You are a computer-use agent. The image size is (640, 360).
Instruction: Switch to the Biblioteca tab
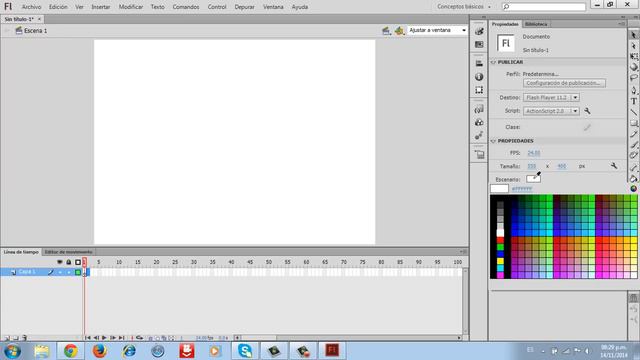pyautogui.click(x=536, y=24)
